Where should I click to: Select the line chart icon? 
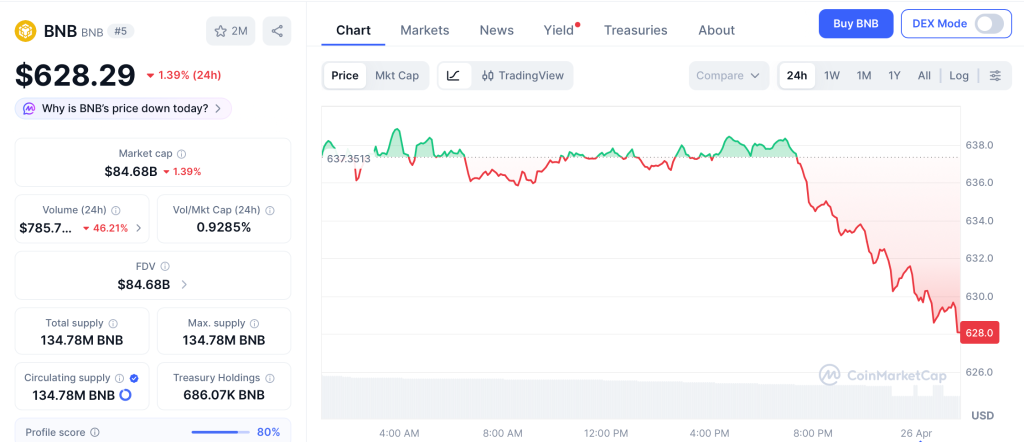(453, 76)
